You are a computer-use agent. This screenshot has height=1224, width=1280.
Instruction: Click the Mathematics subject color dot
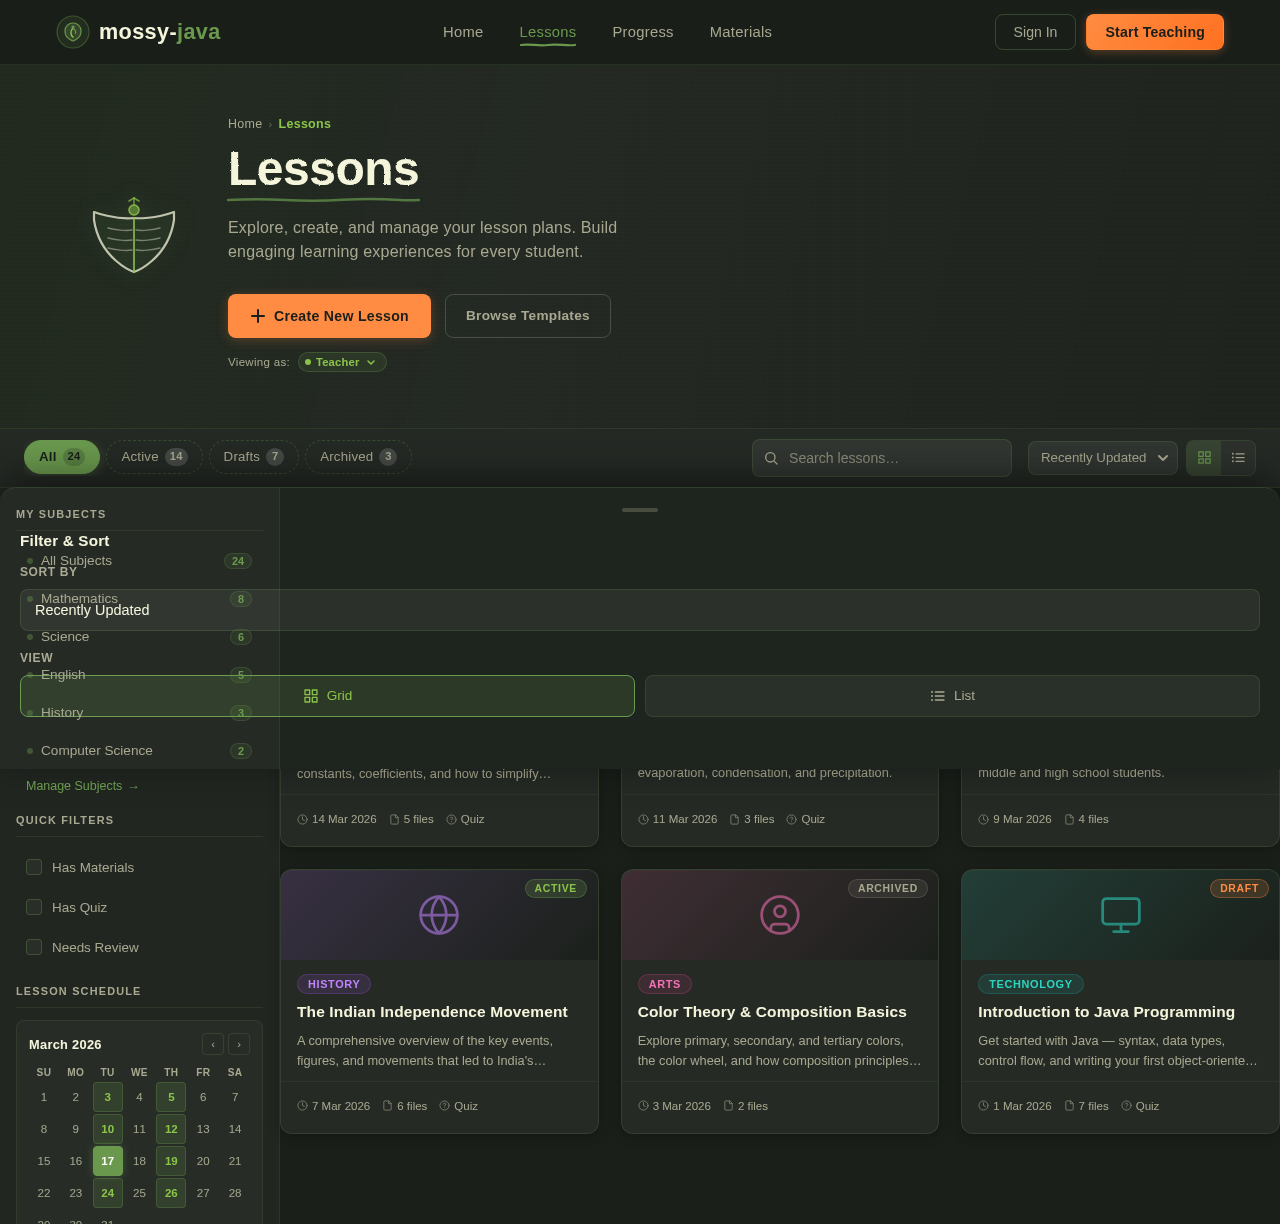click(29, 598)
